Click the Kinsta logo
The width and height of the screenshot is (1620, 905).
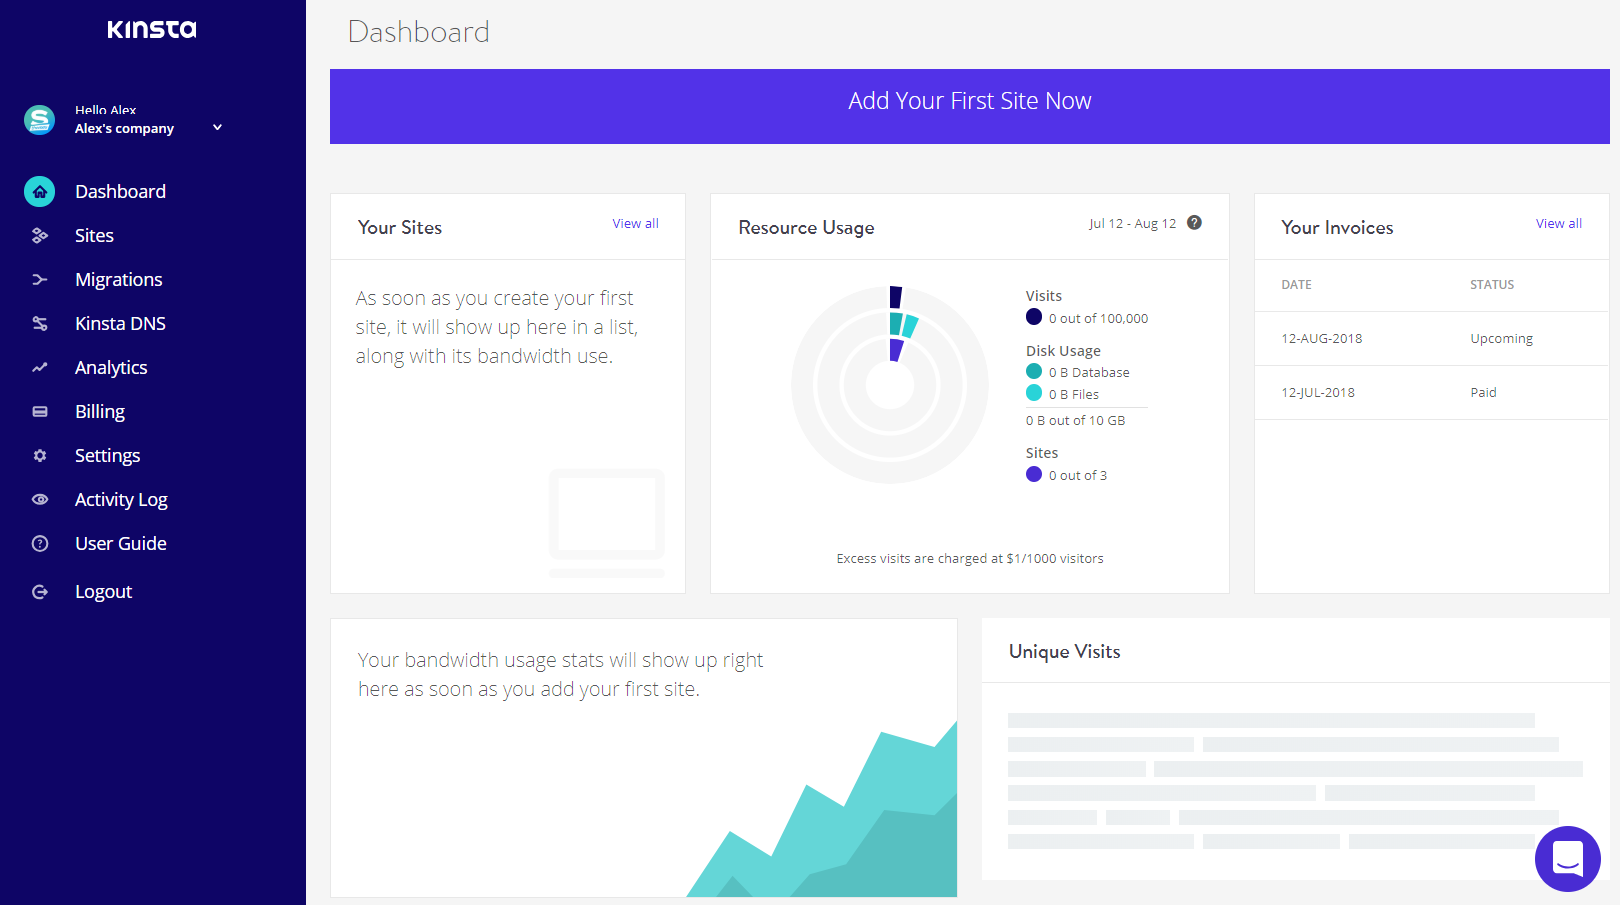(152, 30)
